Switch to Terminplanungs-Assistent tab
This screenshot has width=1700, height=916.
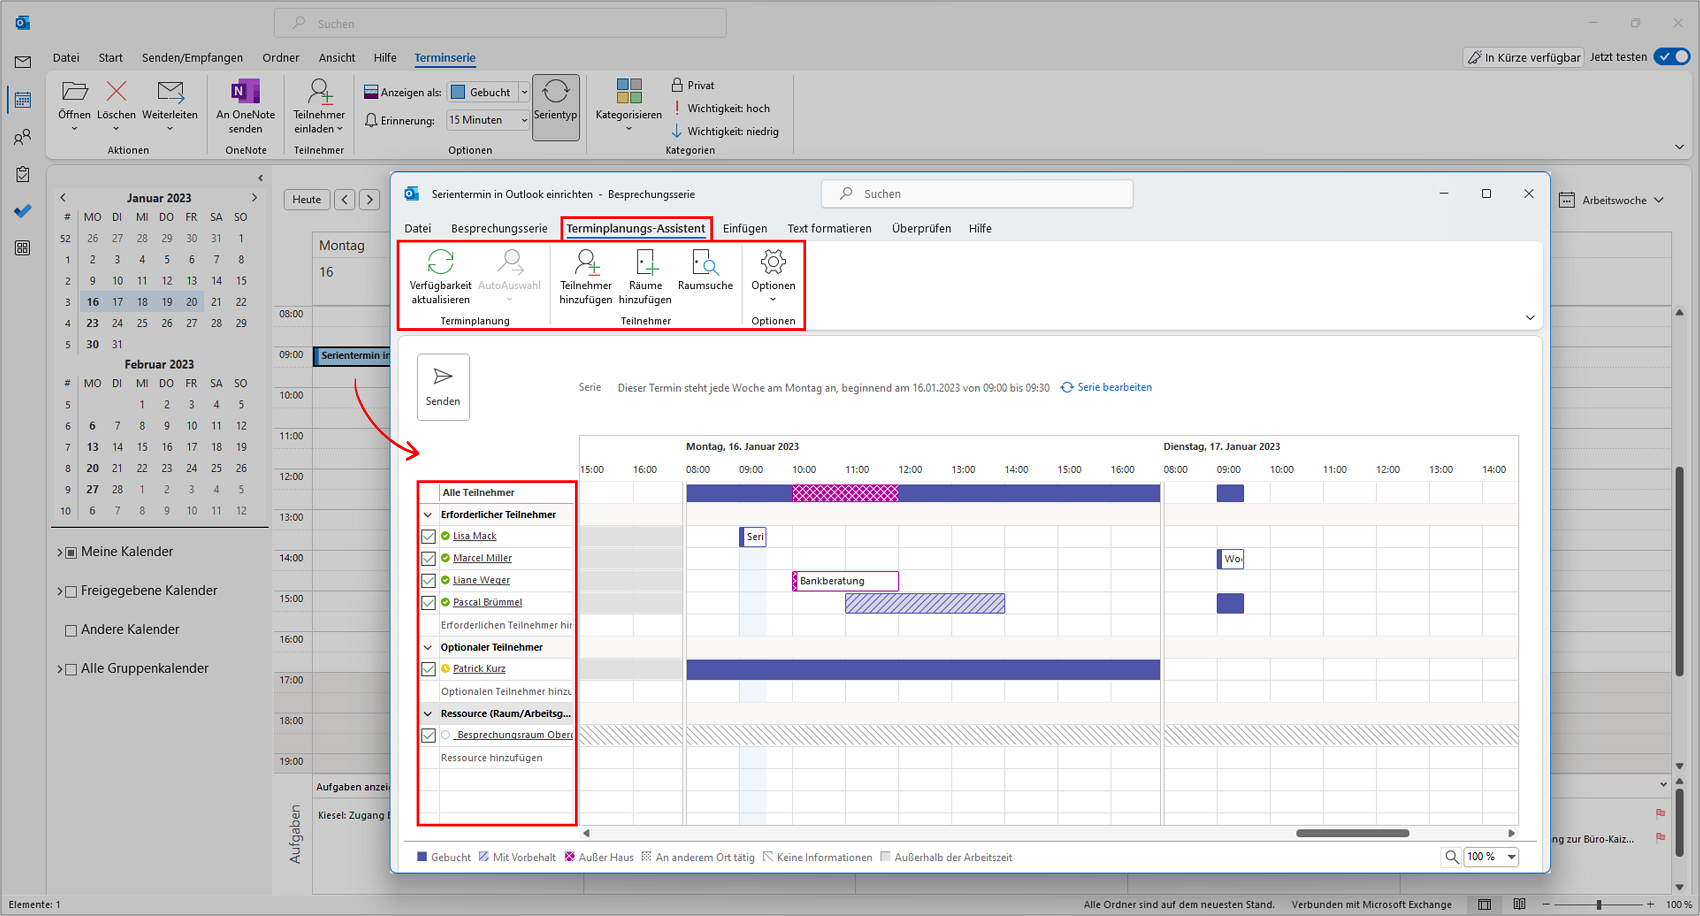point(636,228)
